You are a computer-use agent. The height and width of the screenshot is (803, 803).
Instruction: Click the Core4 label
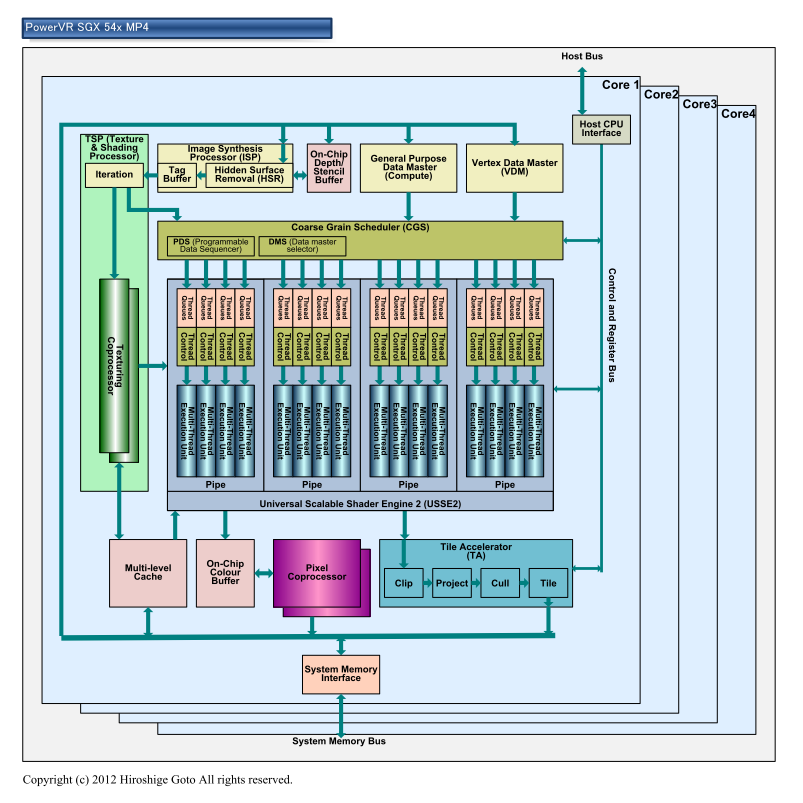738,114
